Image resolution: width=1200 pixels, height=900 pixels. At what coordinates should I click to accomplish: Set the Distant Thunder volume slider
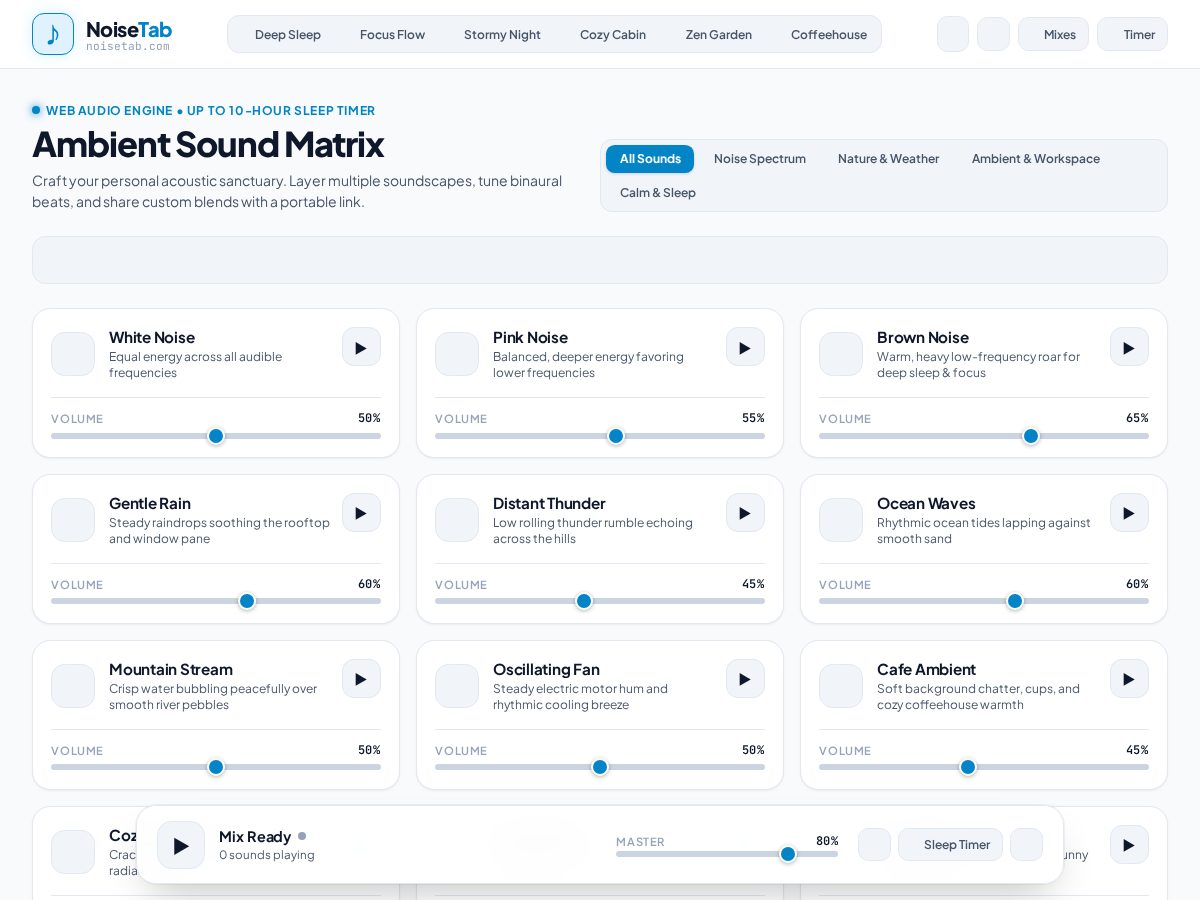(x=600, y=601)
